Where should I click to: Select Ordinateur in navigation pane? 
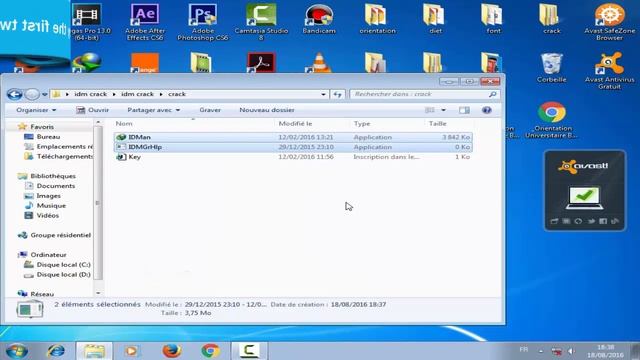click(48, 255)
